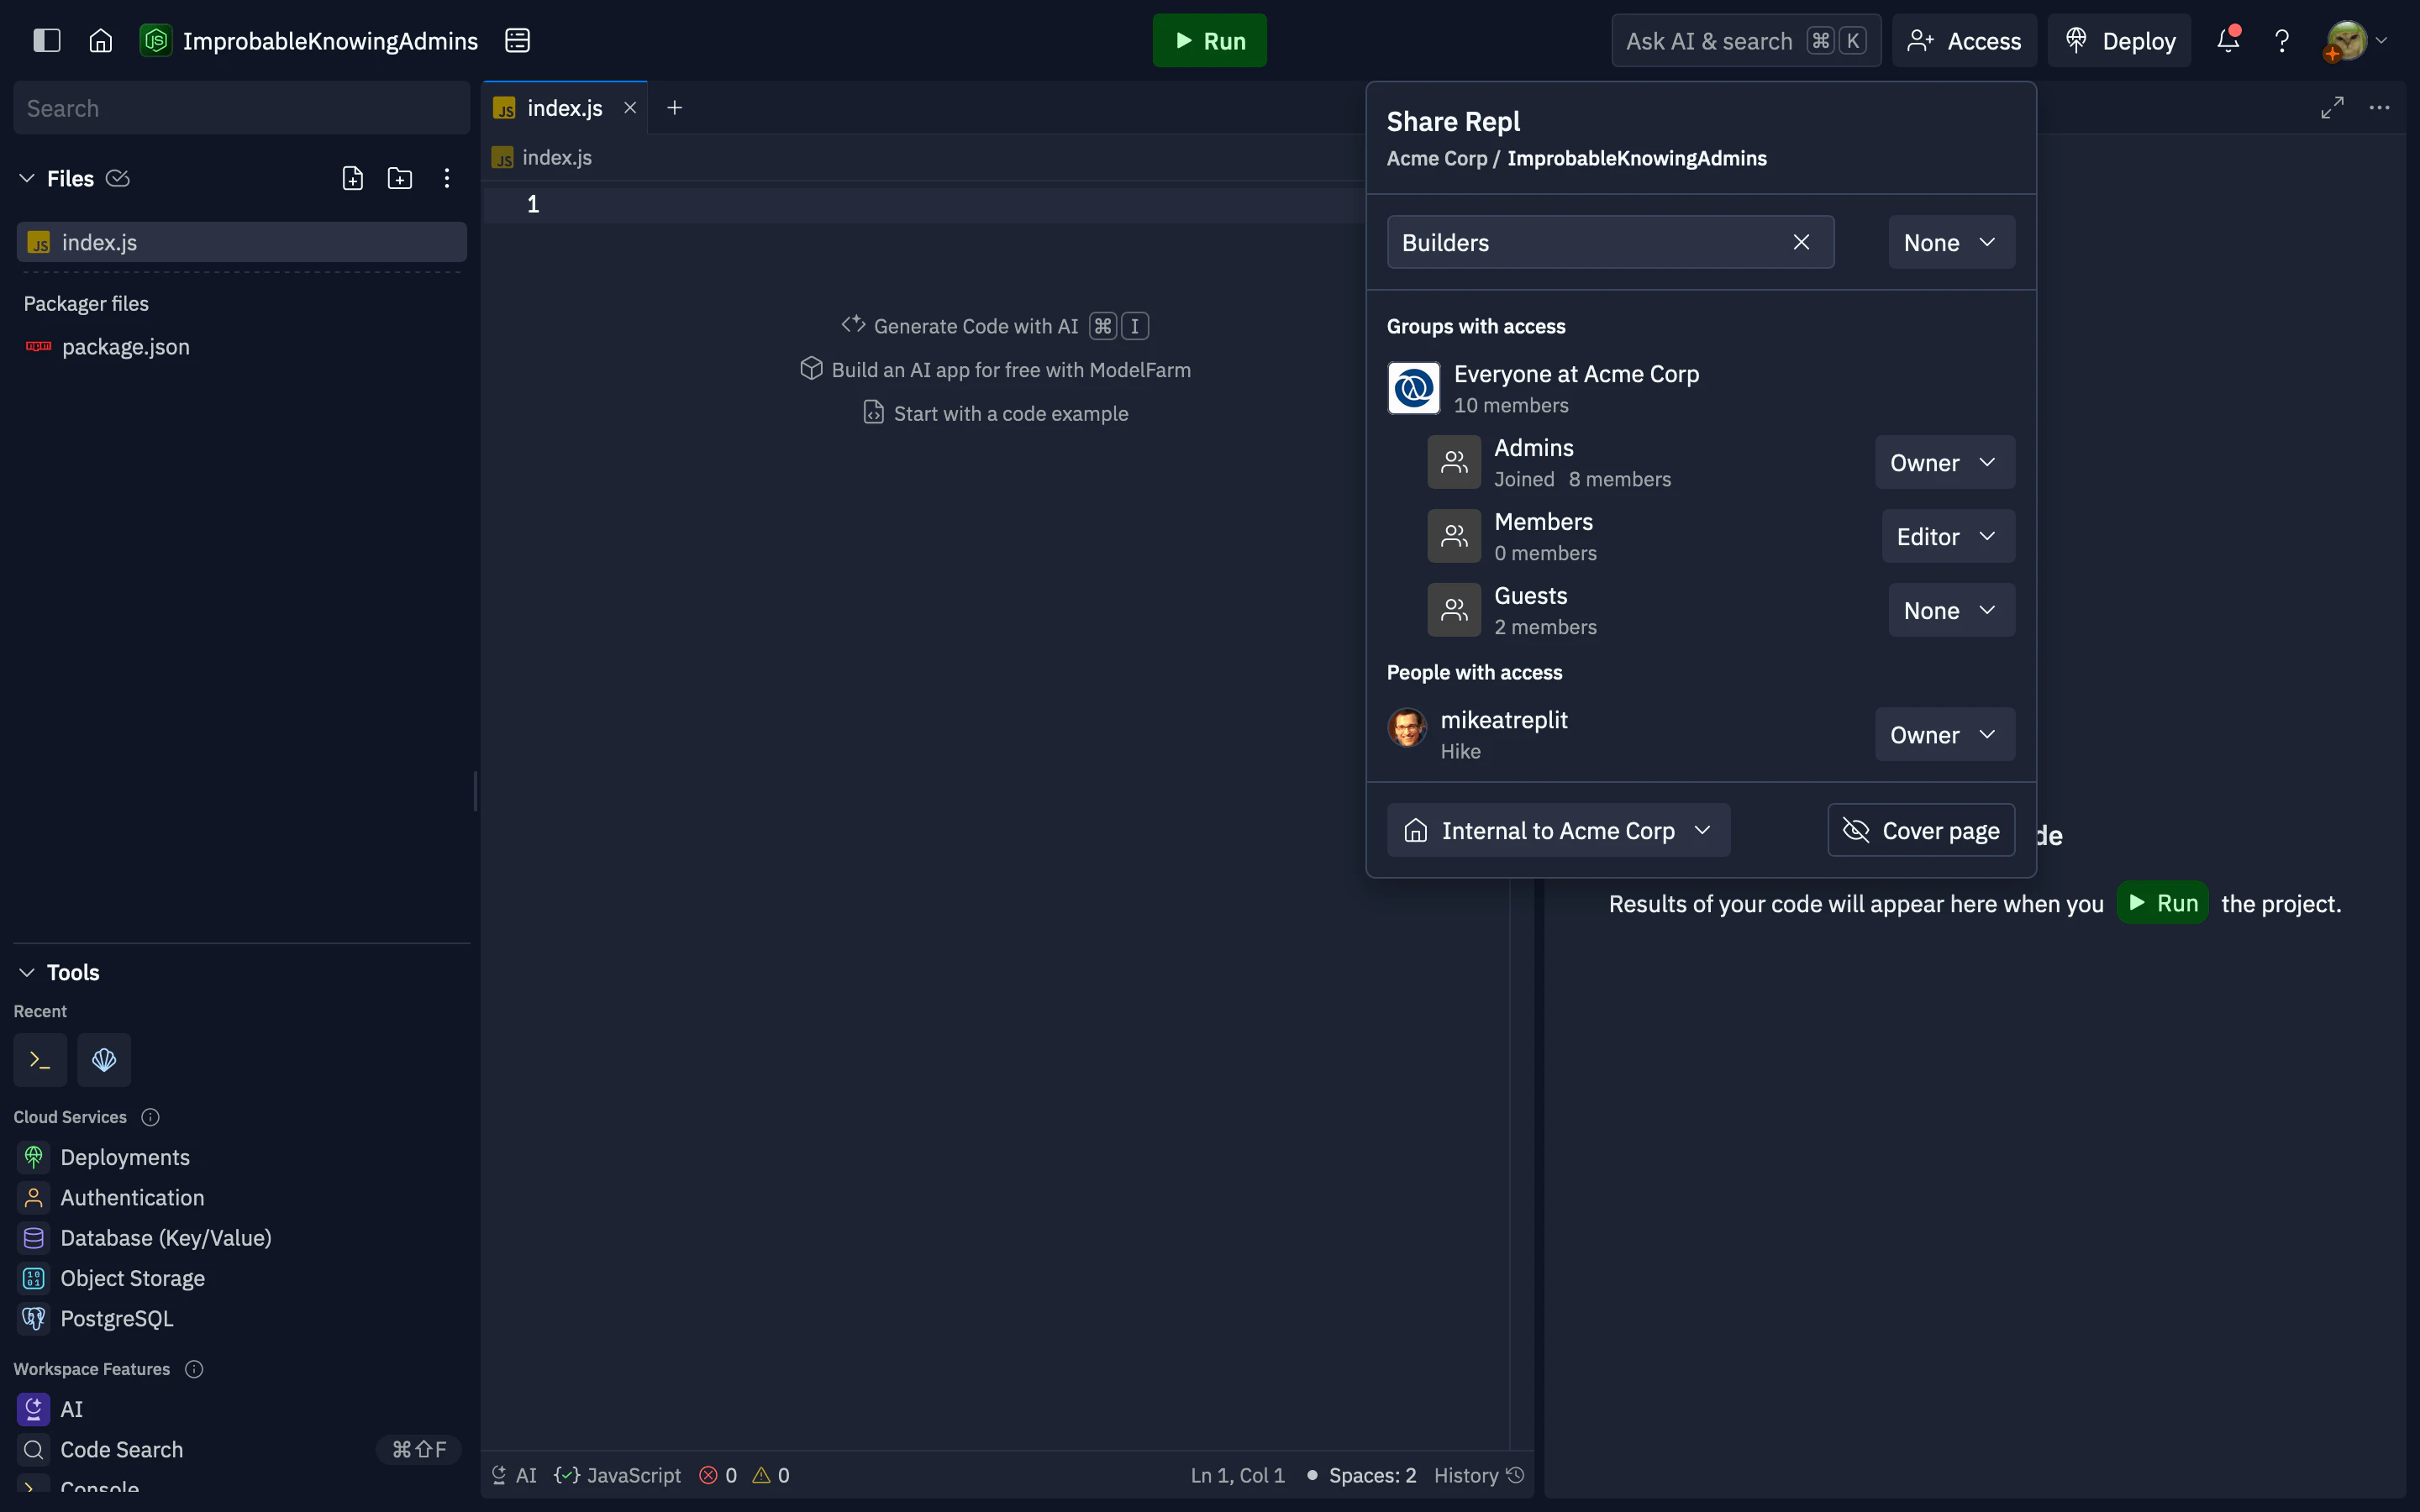This screenshot has width=2420, height=1512.
Task: Open the Node.js repl logo icon
Action: 155,40
